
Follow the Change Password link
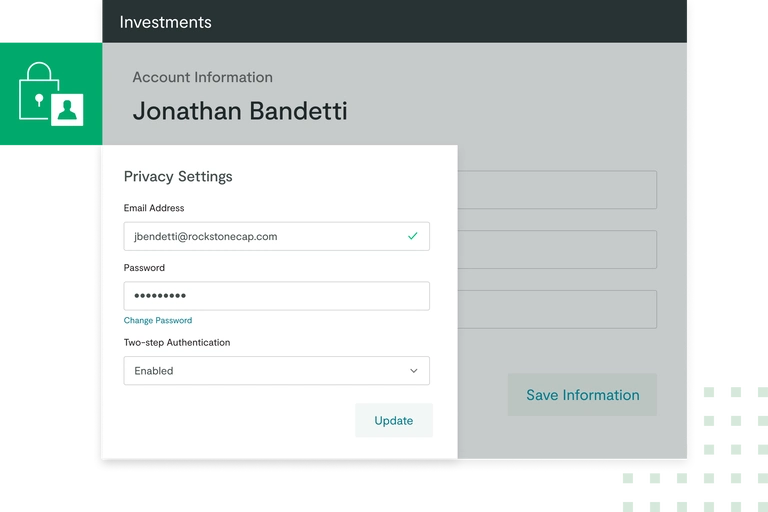click(158, 321)
